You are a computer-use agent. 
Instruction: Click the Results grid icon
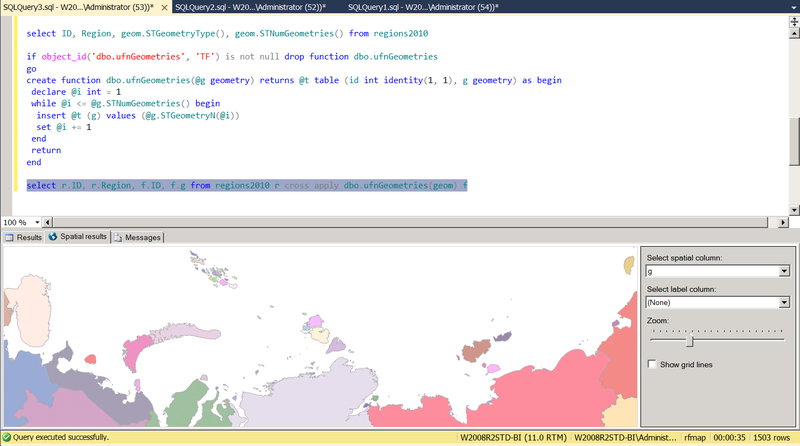tap(9, 237)
